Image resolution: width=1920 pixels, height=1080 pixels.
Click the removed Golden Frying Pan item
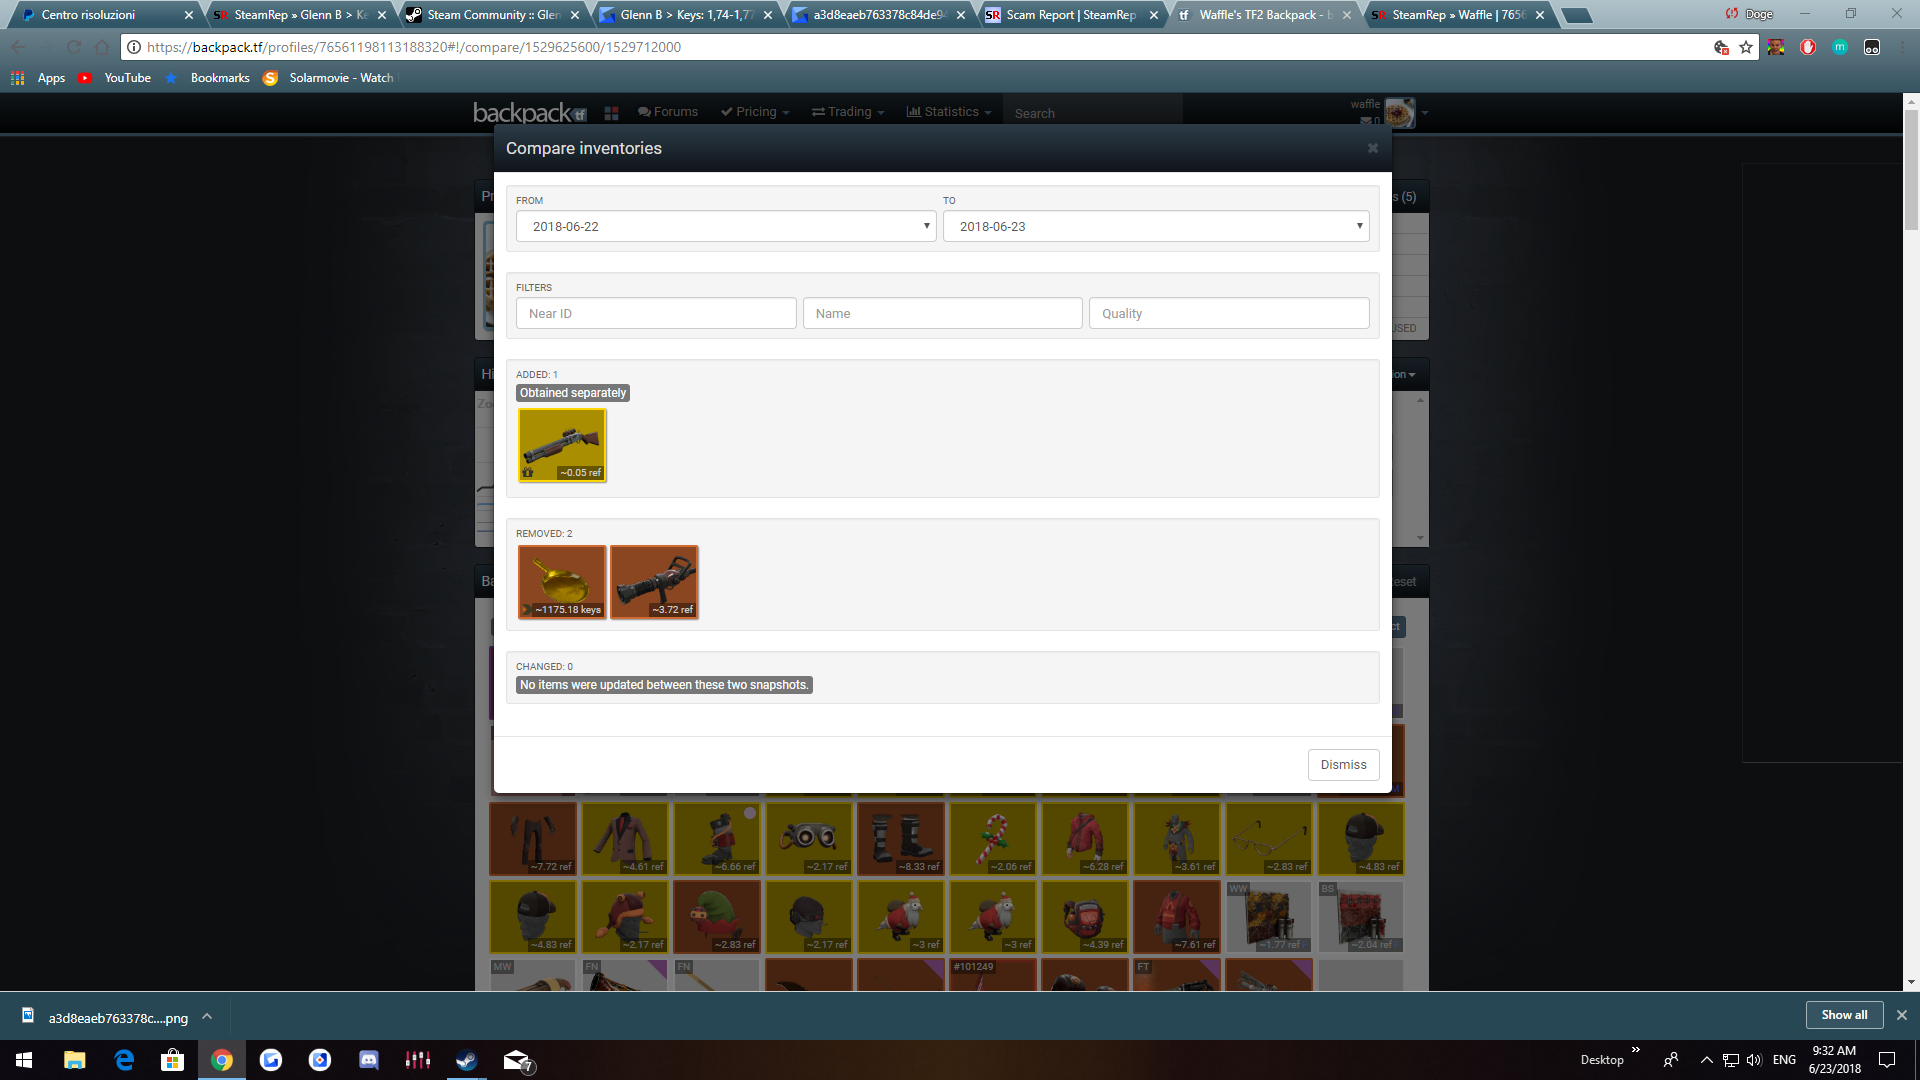click(x=562, y=581)
